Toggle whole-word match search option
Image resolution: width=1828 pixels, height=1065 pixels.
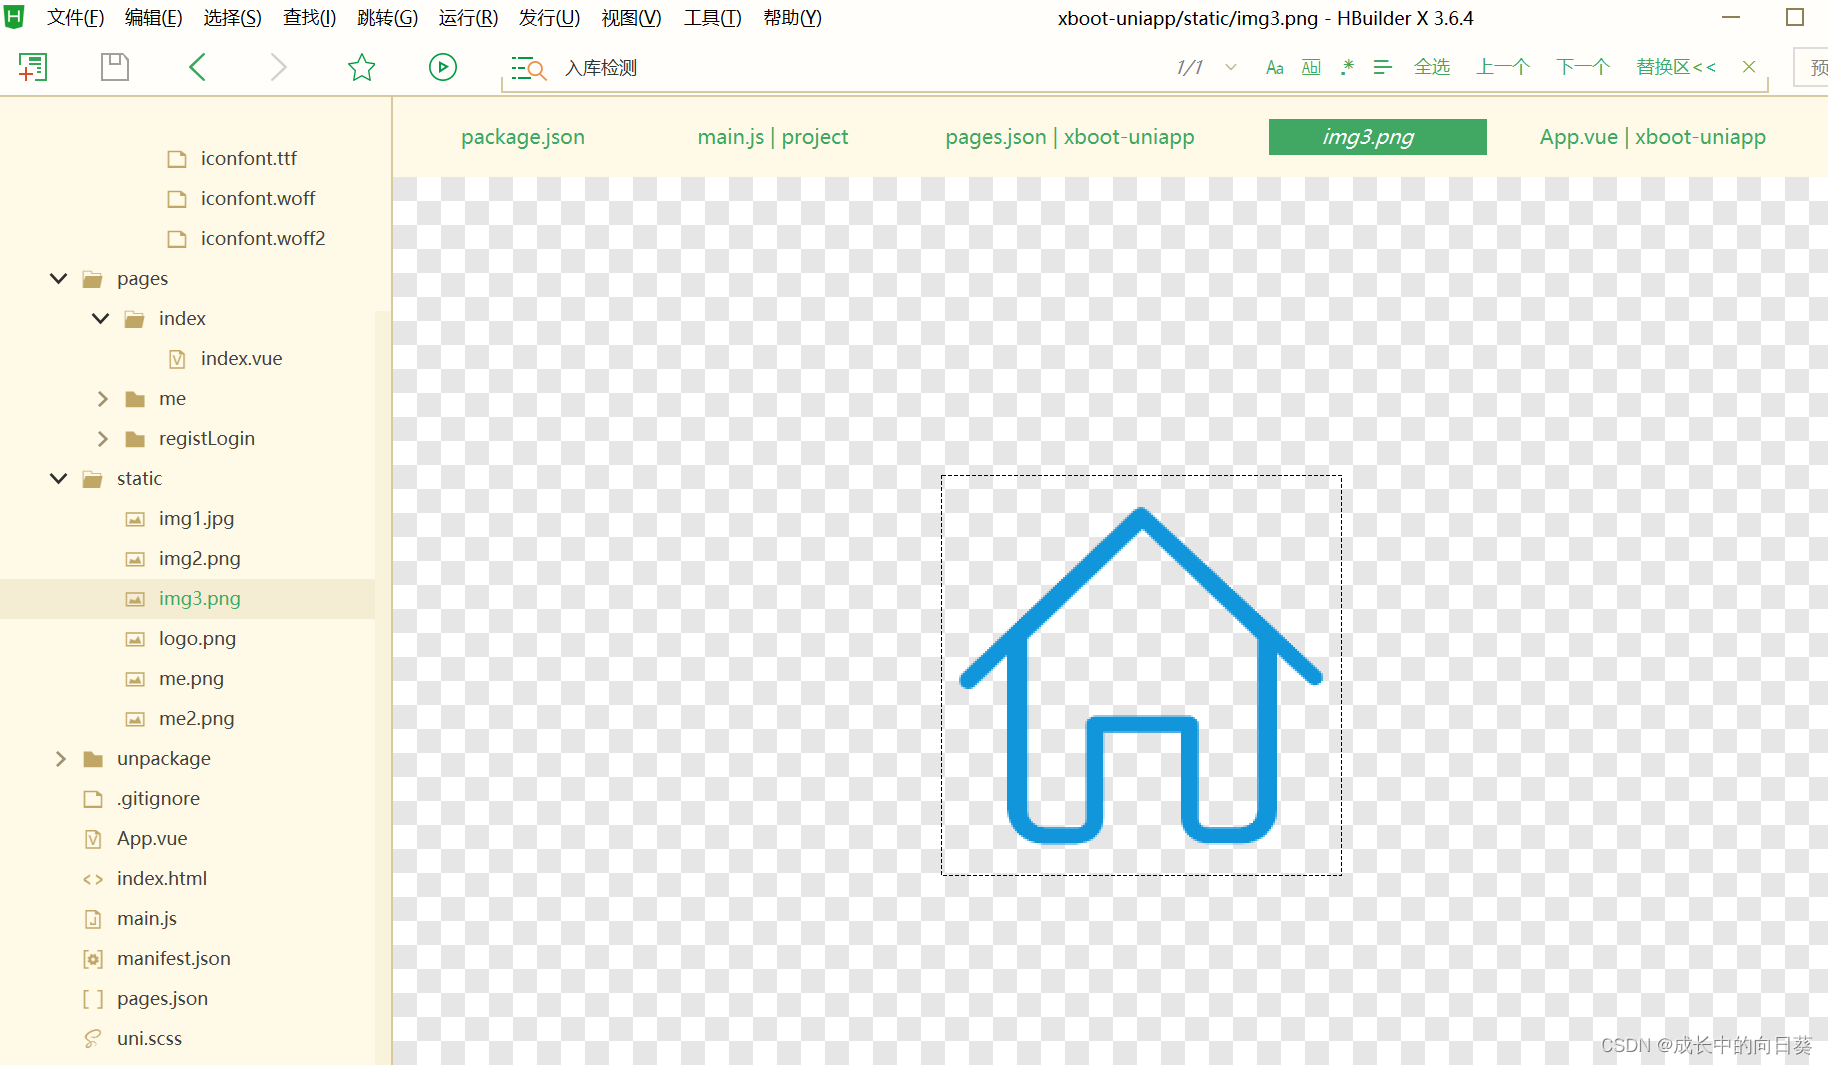1311,68
